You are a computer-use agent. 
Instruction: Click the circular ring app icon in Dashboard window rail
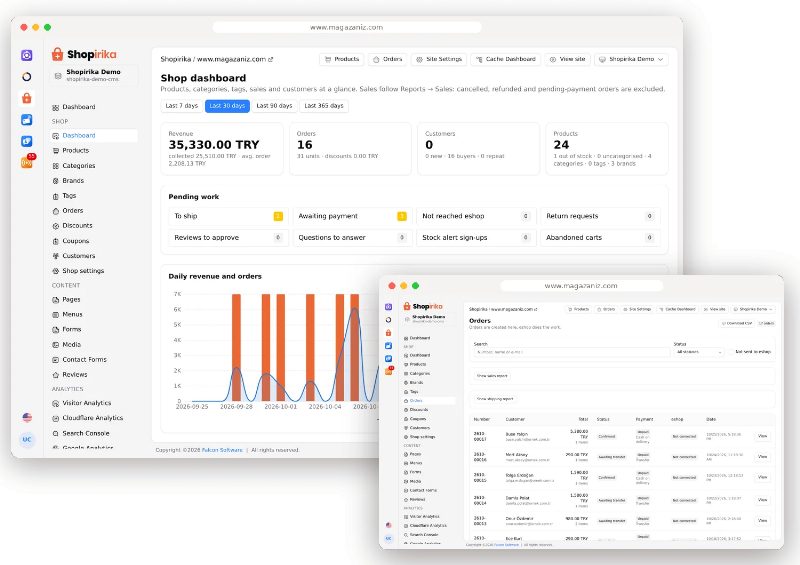click(27, 77)
